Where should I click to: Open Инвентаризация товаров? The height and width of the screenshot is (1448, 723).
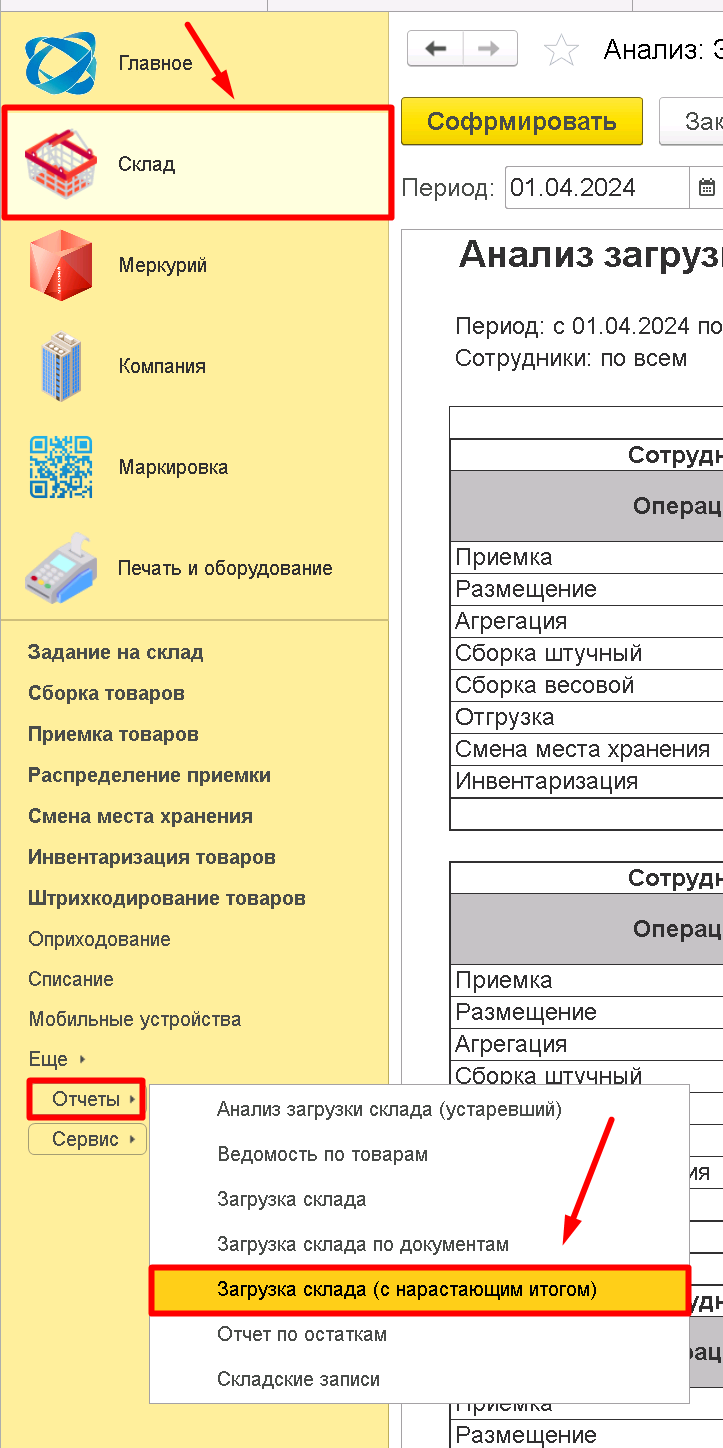[x=152, y=857]
